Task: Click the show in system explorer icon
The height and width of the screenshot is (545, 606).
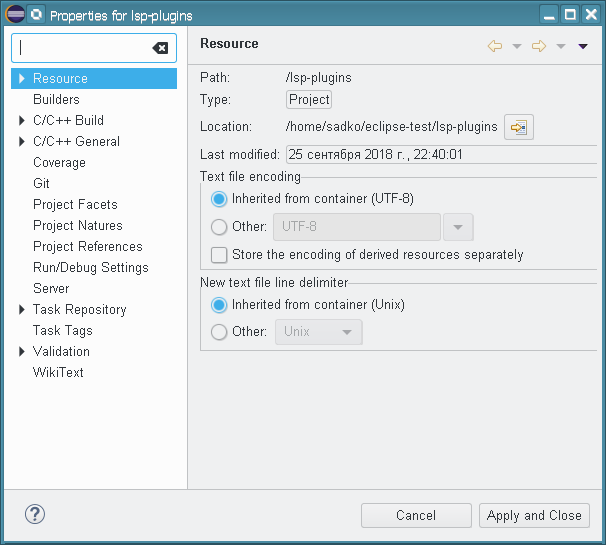Action: pos(519,127)
